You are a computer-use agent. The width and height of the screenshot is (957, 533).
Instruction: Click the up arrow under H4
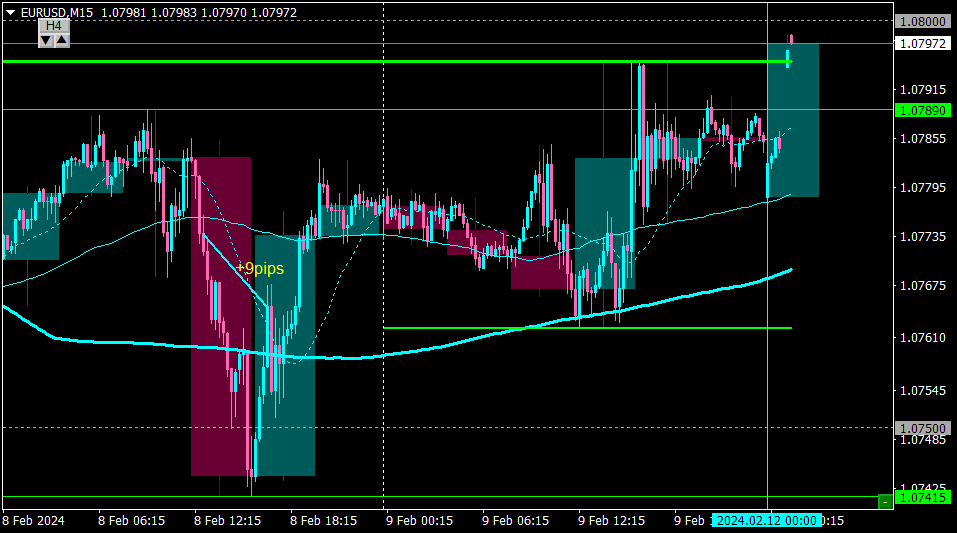62,40
